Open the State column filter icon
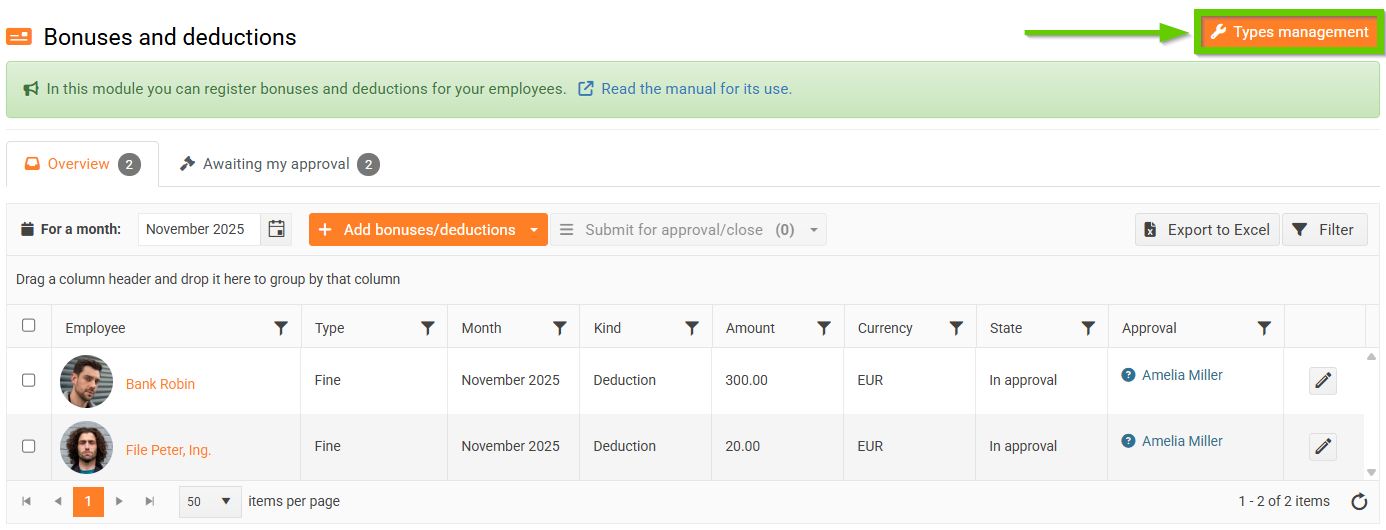Image resolution: width=1386 pixels, height=530 pixels. [x=1088, y=328]
